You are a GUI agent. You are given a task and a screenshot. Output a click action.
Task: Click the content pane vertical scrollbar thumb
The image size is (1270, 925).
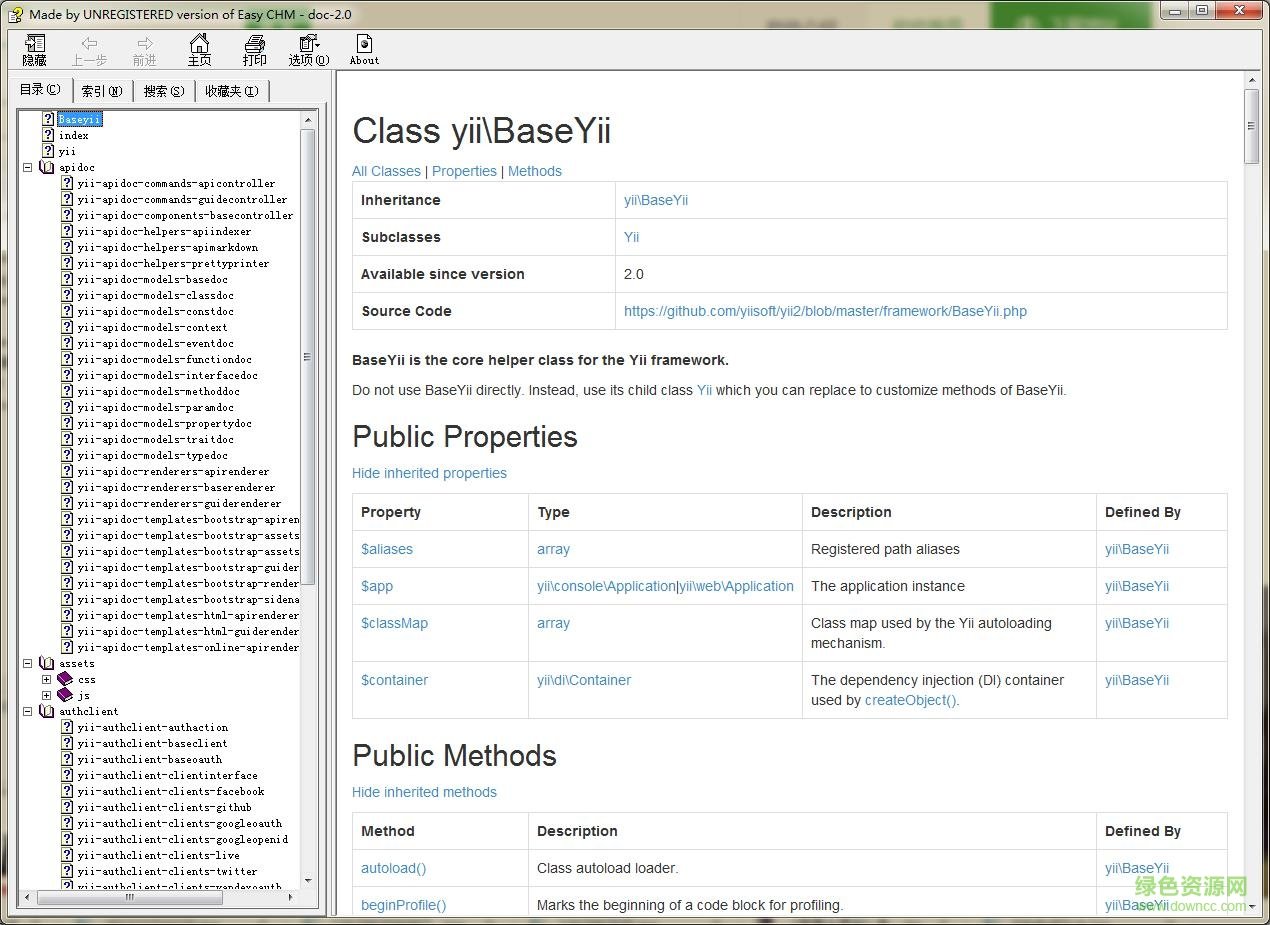point(1251,126)
